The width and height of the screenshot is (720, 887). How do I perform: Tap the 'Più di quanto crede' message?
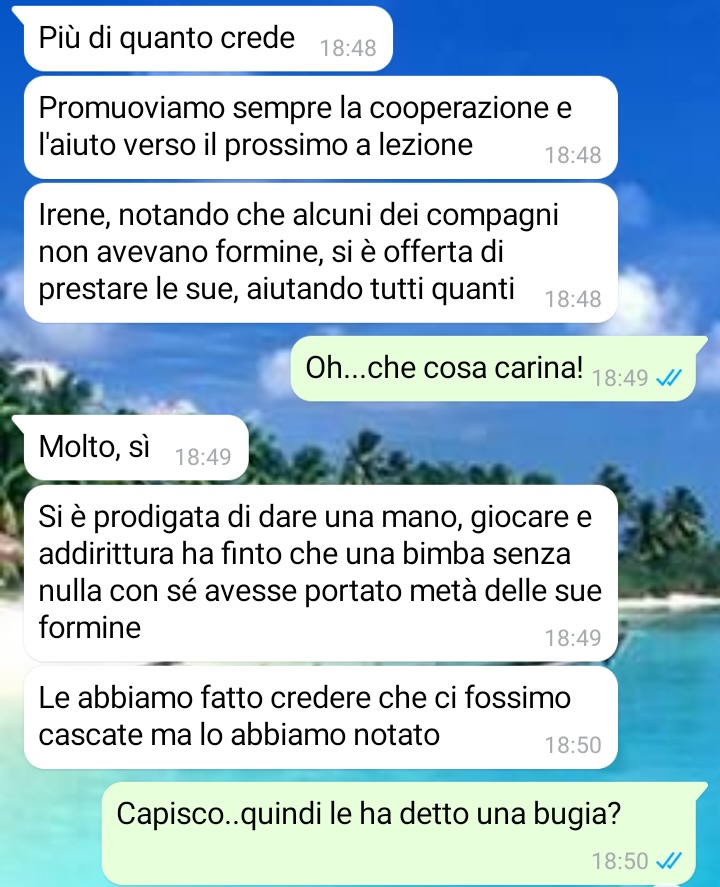(208, 38)
